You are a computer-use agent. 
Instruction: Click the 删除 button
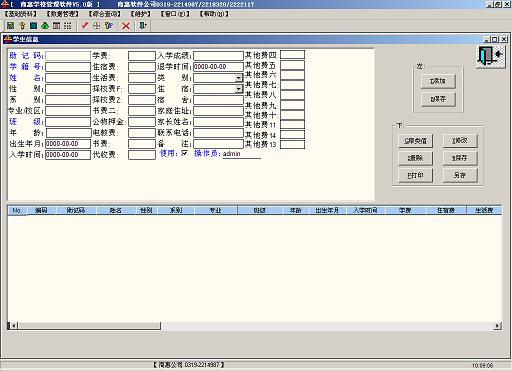tap(415, 158)
